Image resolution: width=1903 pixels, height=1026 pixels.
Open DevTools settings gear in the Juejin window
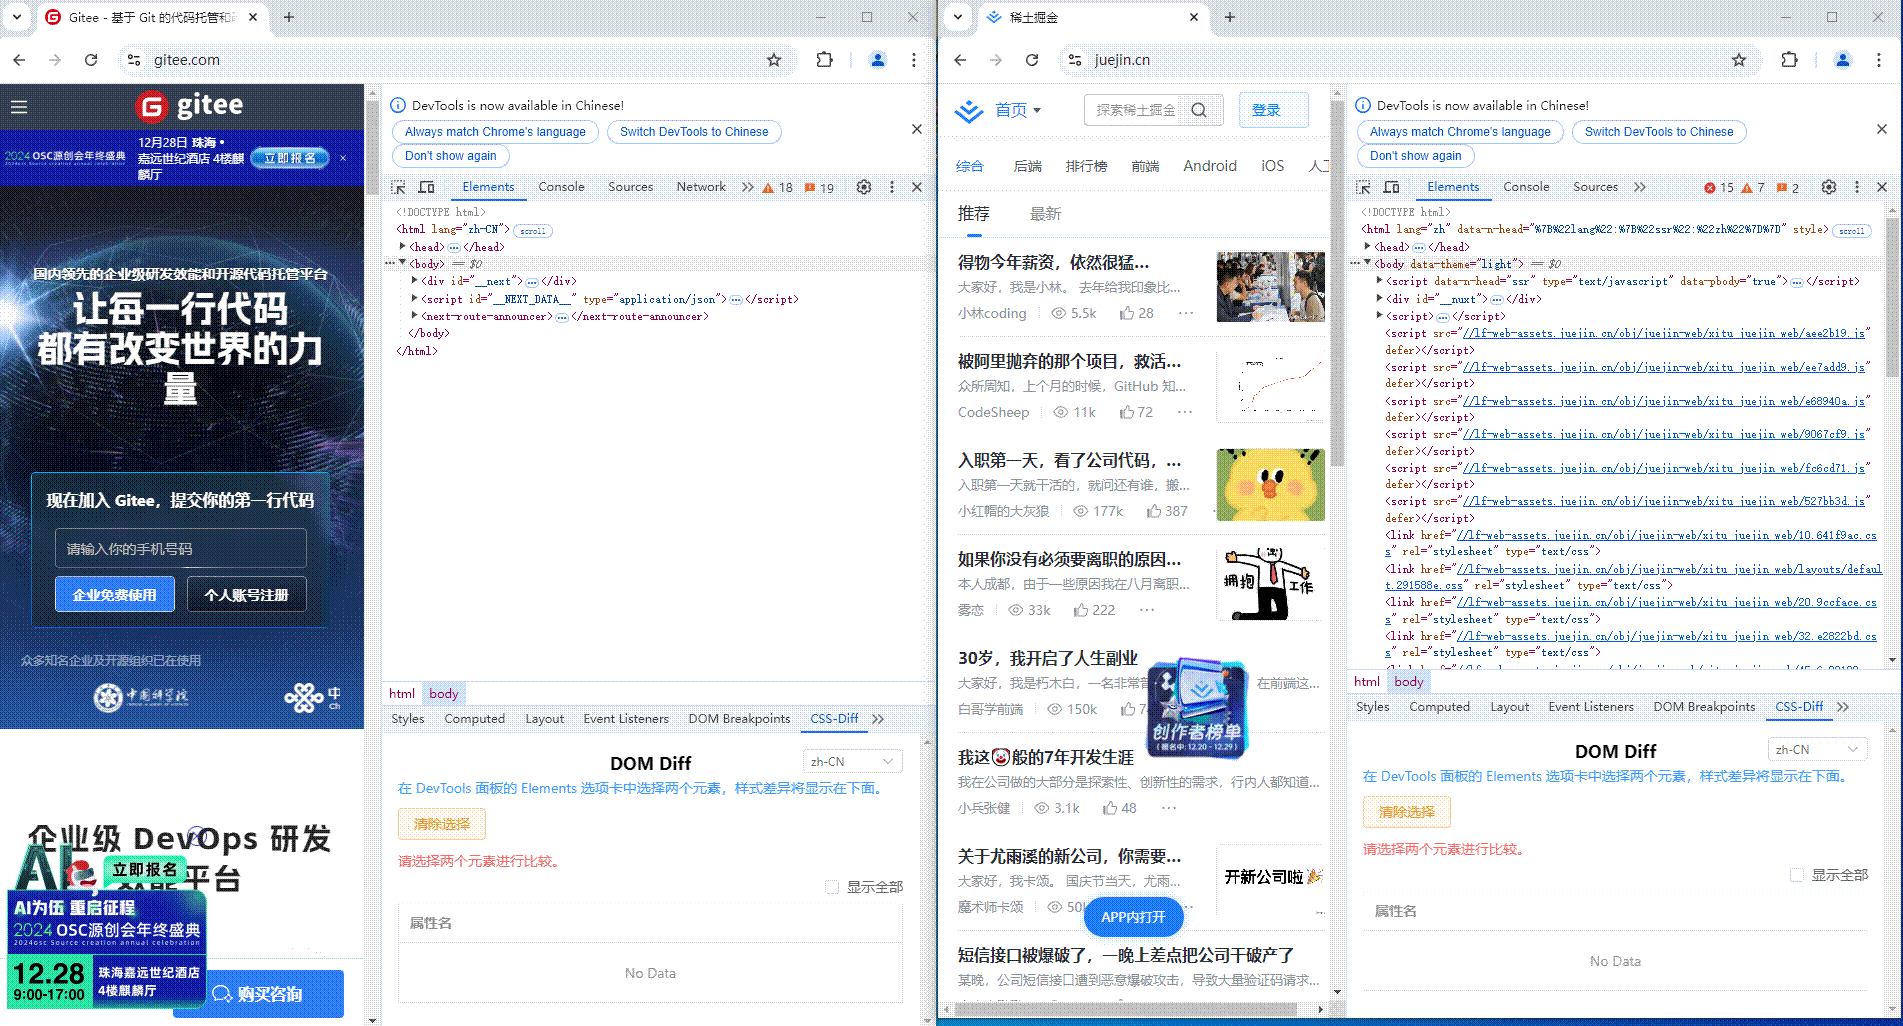point(1829,187)
